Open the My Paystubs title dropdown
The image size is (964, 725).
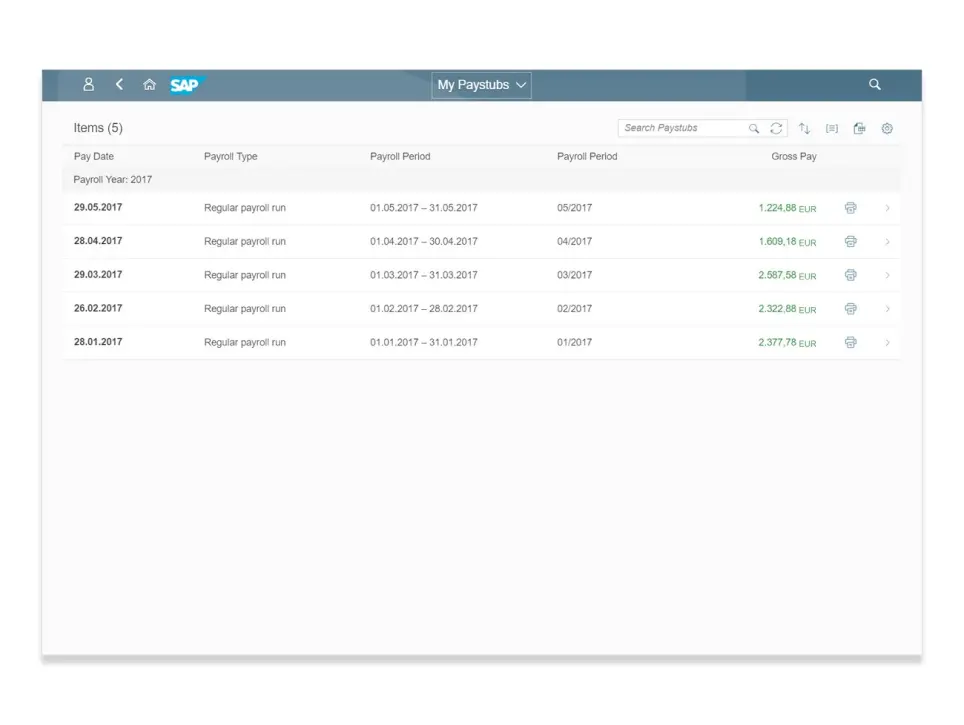(481, 85)
